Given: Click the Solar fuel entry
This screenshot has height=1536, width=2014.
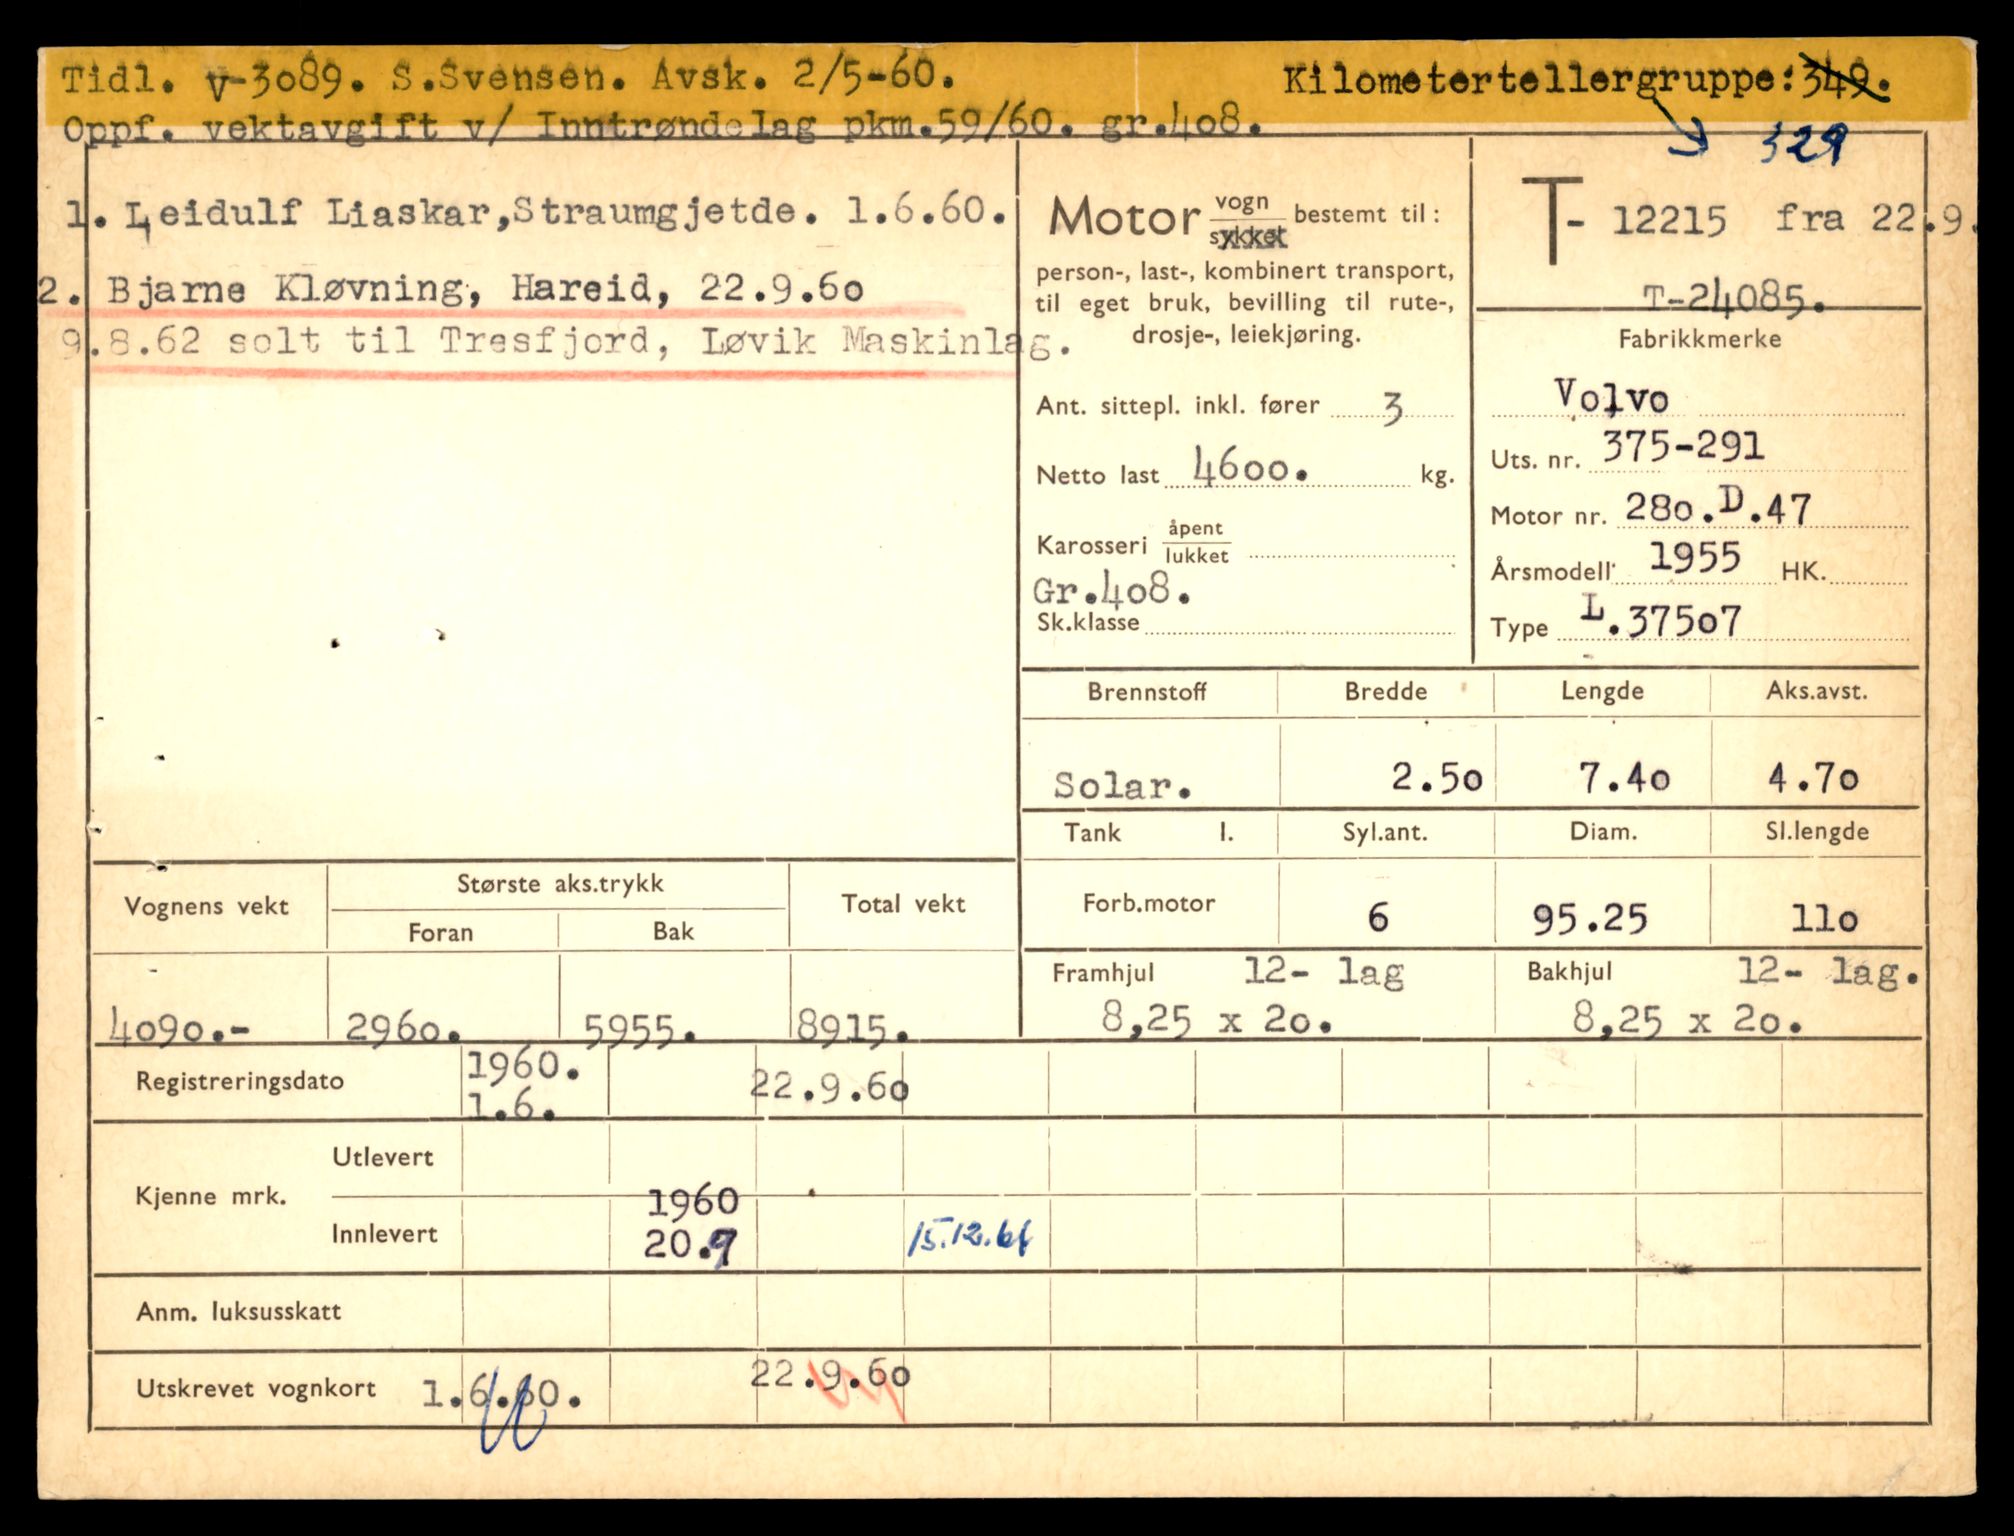Looking at the screenshot, I should tap(1122, 786).
